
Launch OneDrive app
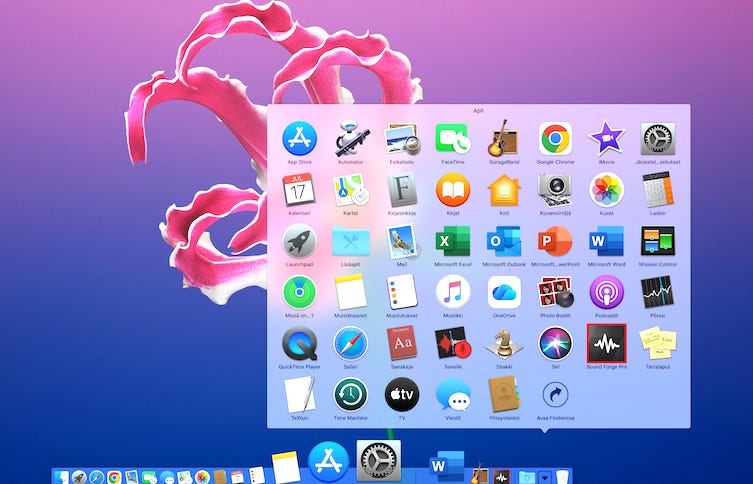point(504,292)
